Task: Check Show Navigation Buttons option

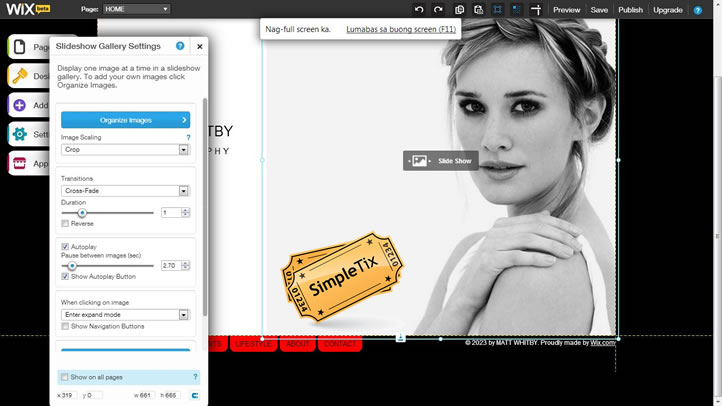Action: coord(65,326)
